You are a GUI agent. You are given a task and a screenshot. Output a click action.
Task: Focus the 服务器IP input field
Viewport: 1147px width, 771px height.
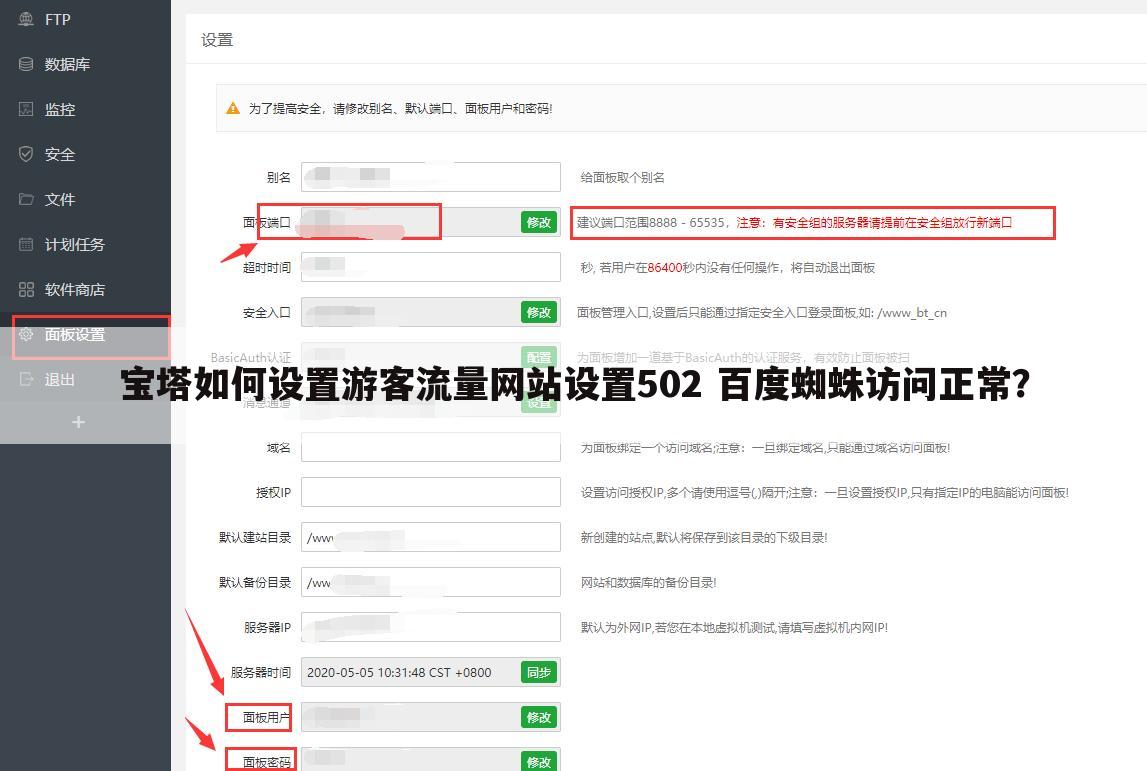coord(431,628)
